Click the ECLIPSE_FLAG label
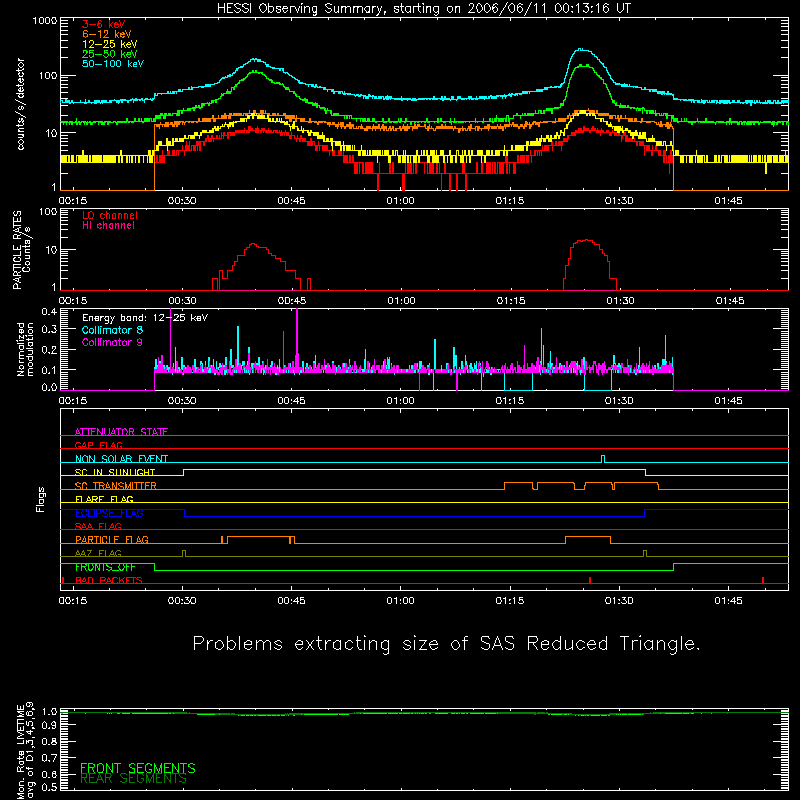 tap(109, 513)
